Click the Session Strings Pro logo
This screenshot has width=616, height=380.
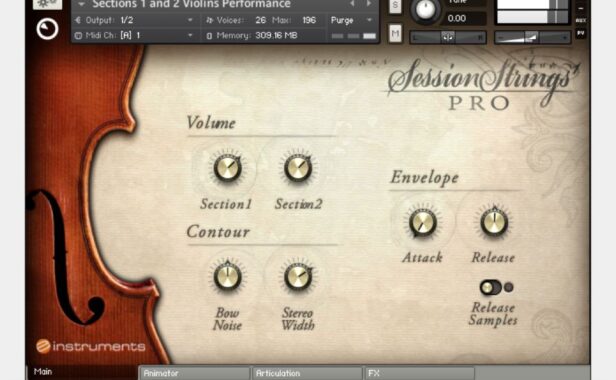point(481,84)
